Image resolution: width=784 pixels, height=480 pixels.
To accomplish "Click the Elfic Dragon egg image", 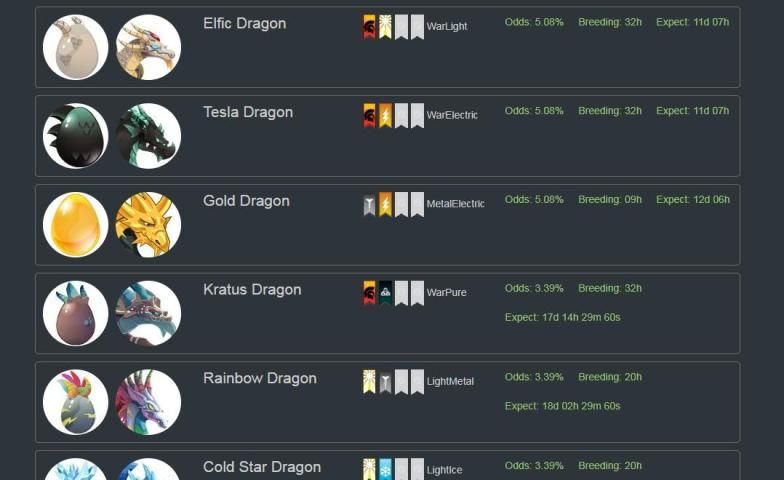I will (76, 47).
